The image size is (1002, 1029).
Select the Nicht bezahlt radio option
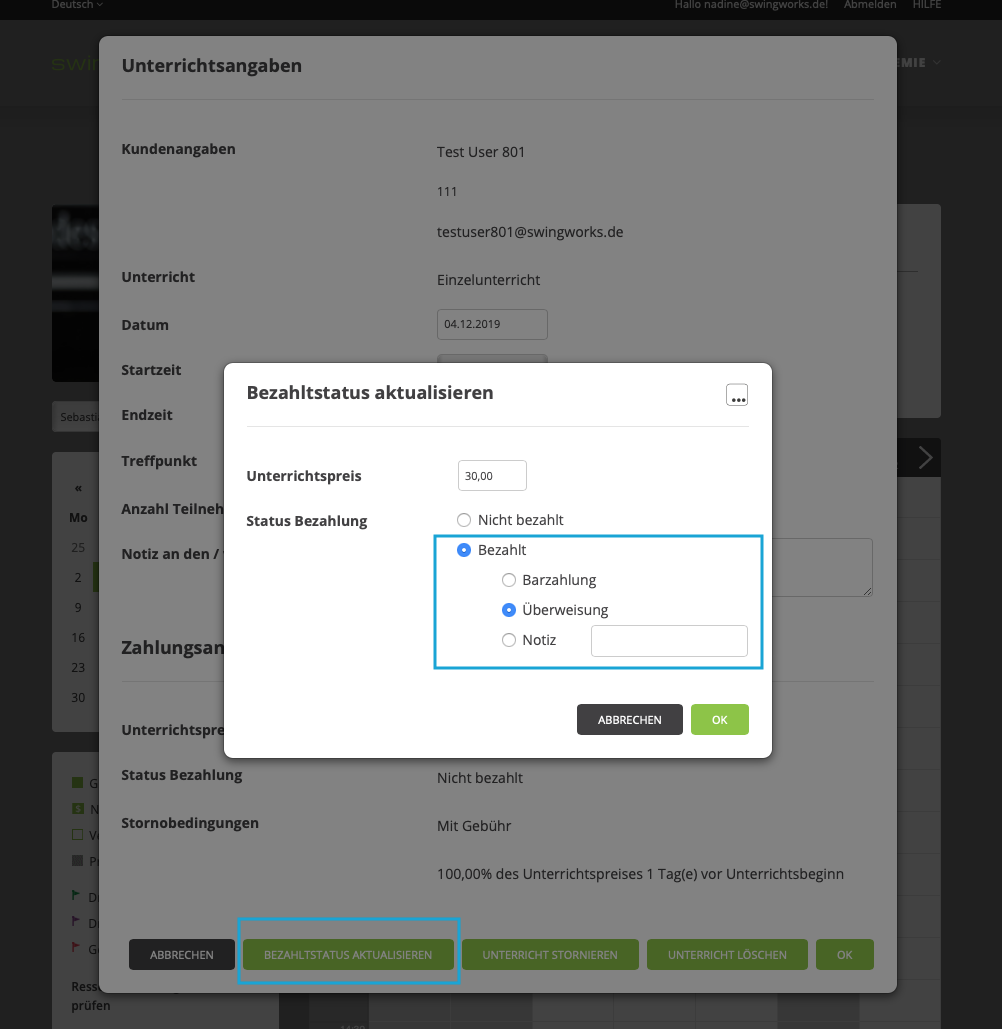pyautogui.click(x=463, y=520)
